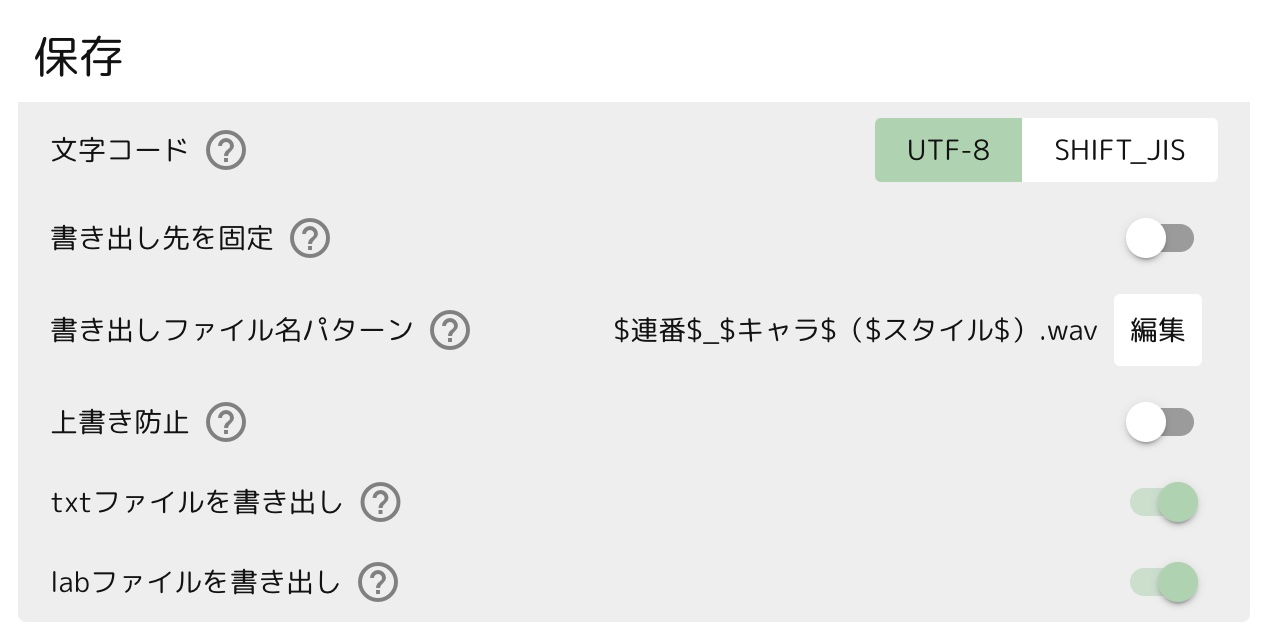Viewport: 1262px width, 640px height.
Task: Open help icon for txtファイルを書き出し
Action: pos(380,502)
